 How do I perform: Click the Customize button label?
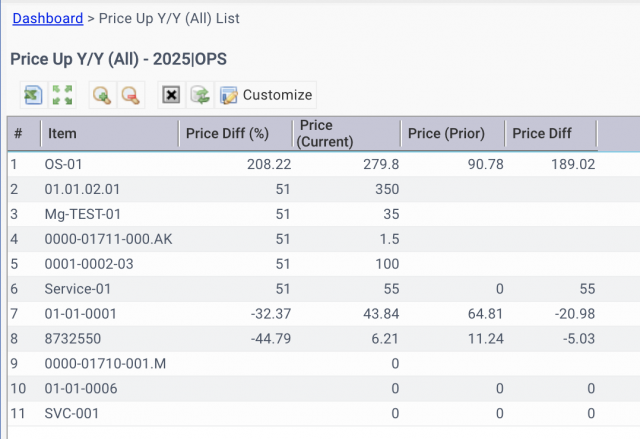point(278,95)
